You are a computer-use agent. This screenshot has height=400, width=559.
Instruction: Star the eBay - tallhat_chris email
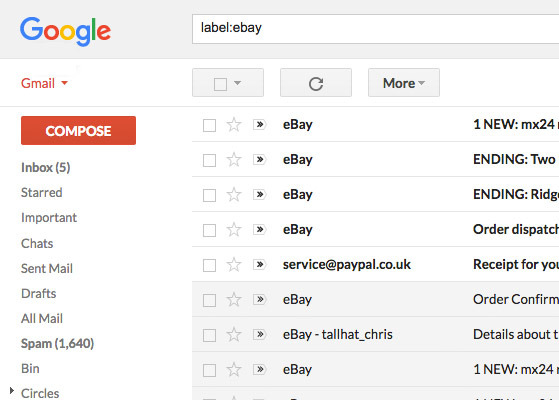click(234, 335)
